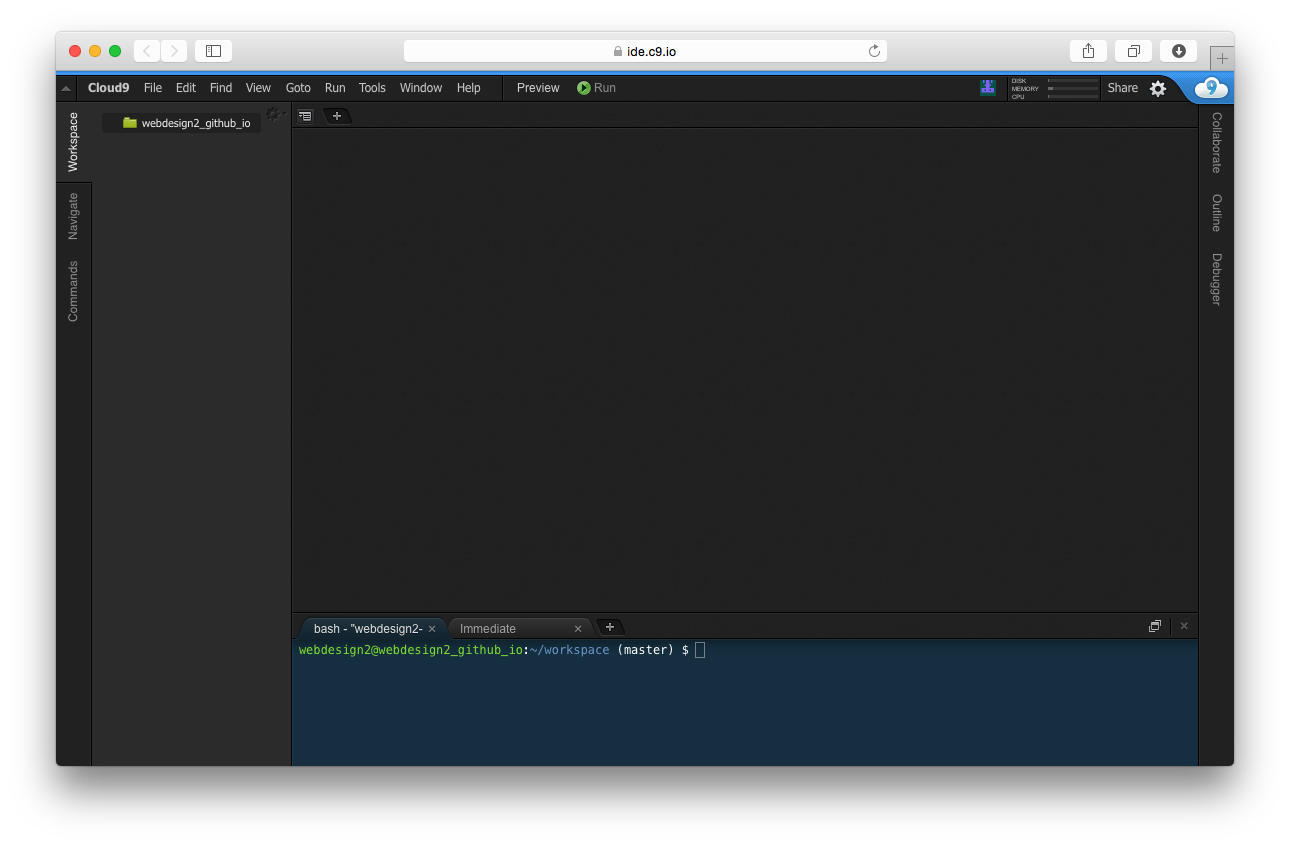
Task: Open the Tools menu
Action: pyautogui.click(x=372, y=88)
